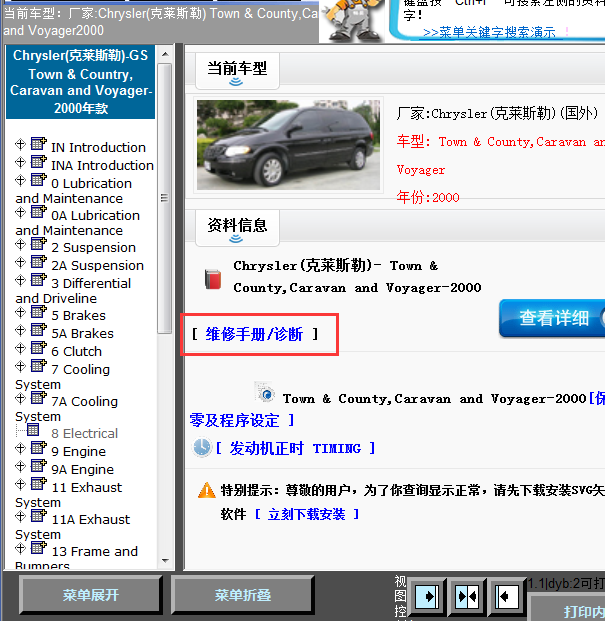
Task: Expand the 3 Differential and Driveline node
Action: click(x=20, y=280)
